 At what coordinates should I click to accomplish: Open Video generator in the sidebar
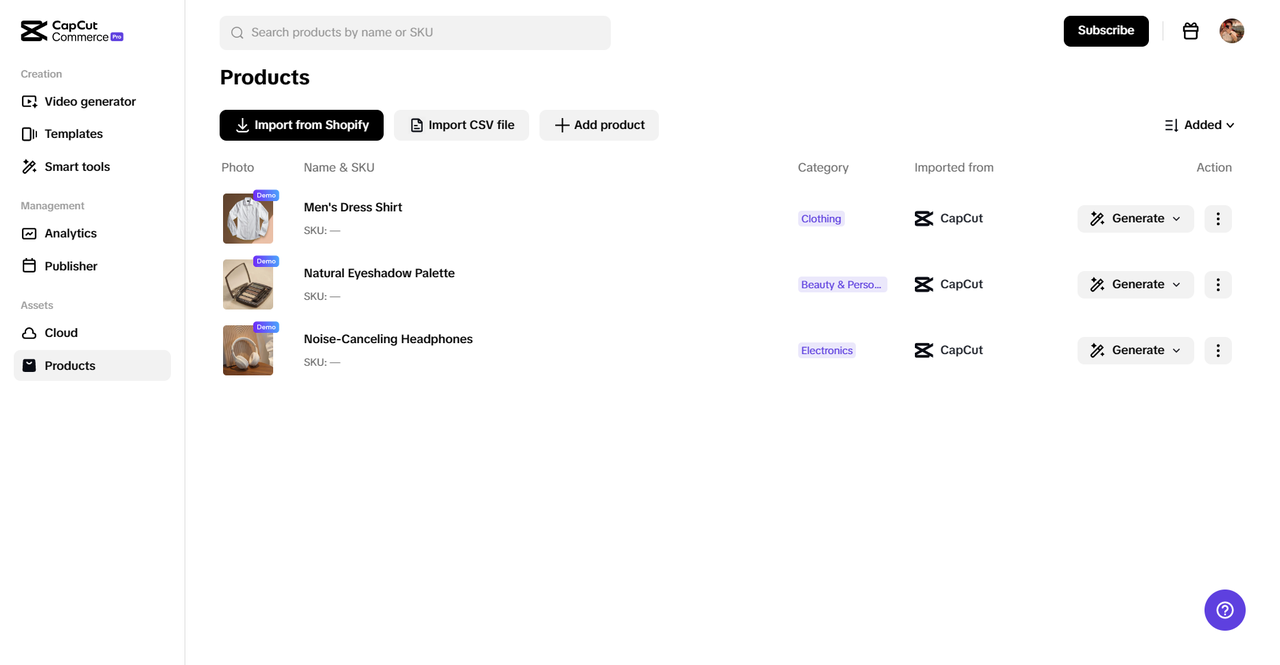click(89, 102)
